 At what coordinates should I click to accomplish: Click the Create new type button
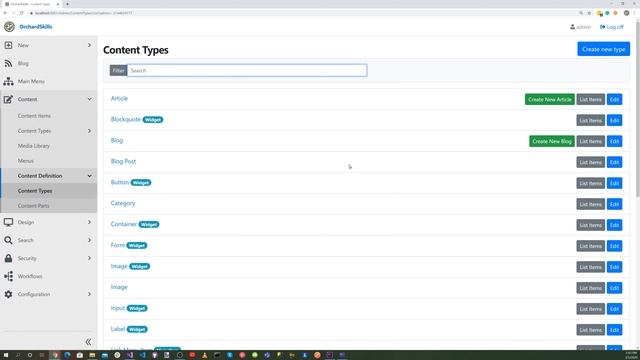coord(603,49)
